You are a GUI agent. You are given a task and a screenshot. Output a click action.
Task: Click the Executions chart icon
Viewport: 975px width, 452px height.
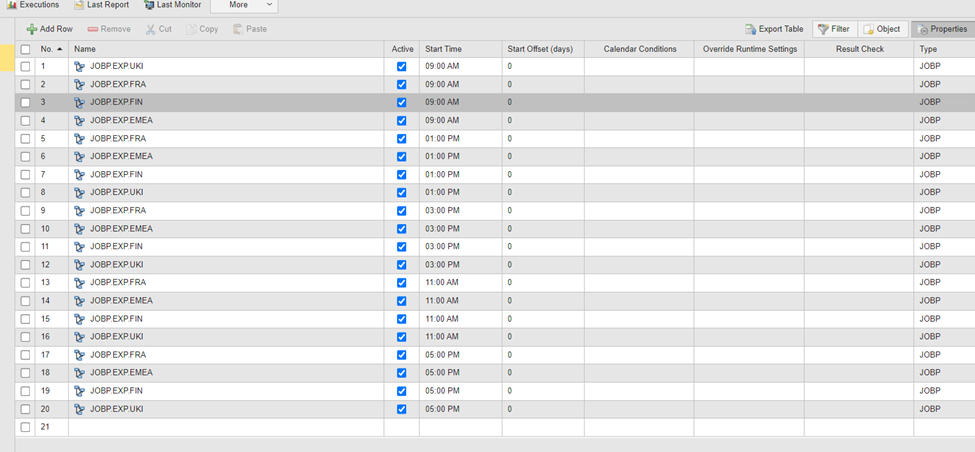(x=12, y=5)
